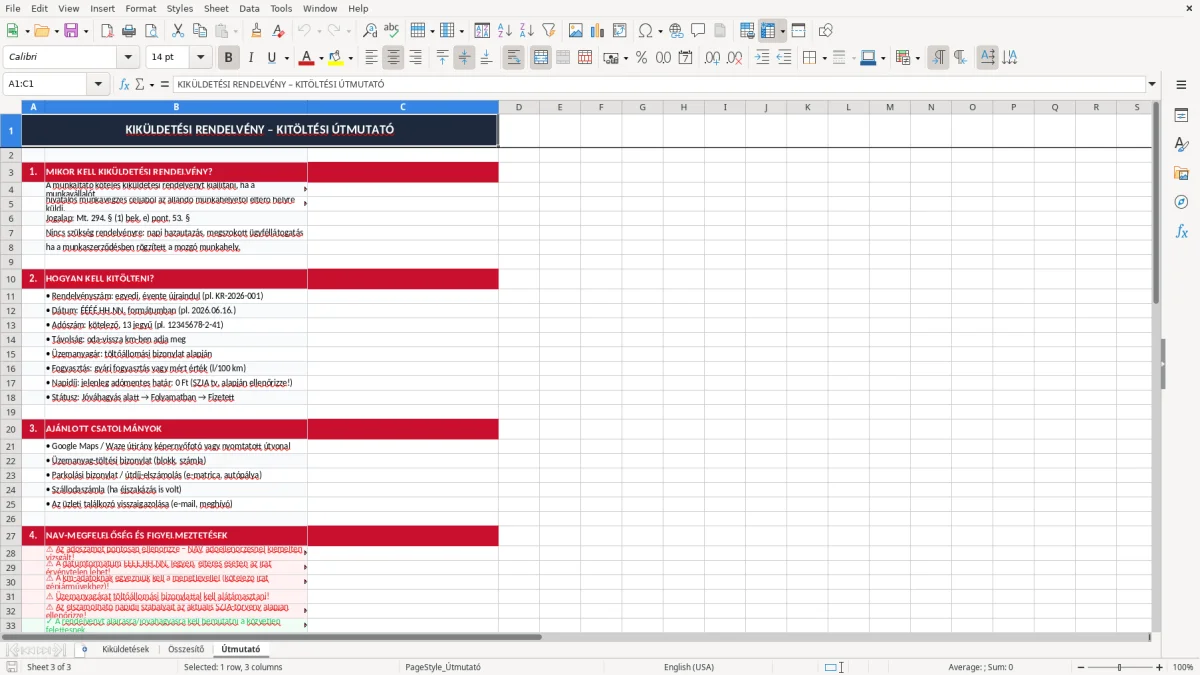Screen dimensions: 1200x675
Task: Open the Styles menu
Action: click(180, 8)
